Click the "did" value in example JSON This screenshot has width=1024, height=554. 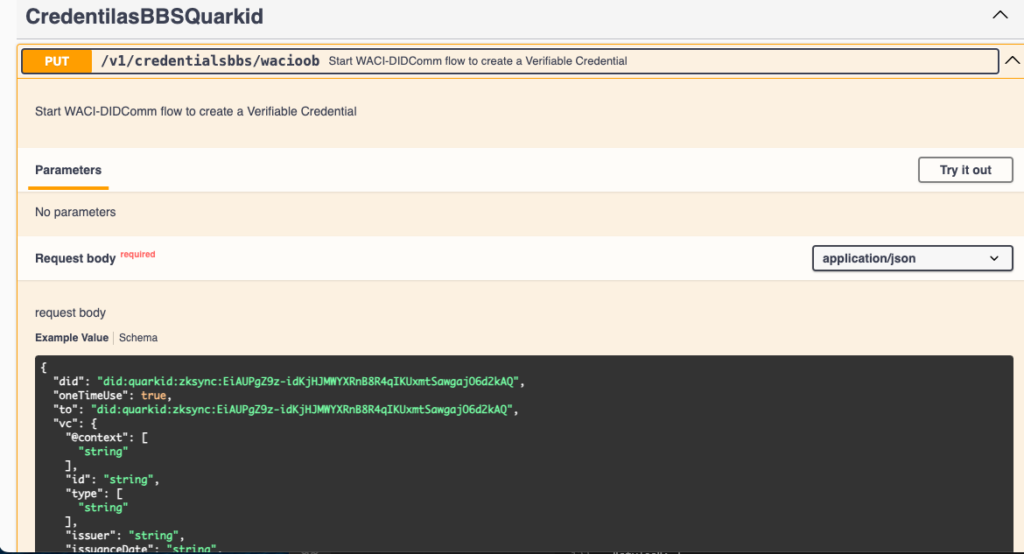[307, 381]
